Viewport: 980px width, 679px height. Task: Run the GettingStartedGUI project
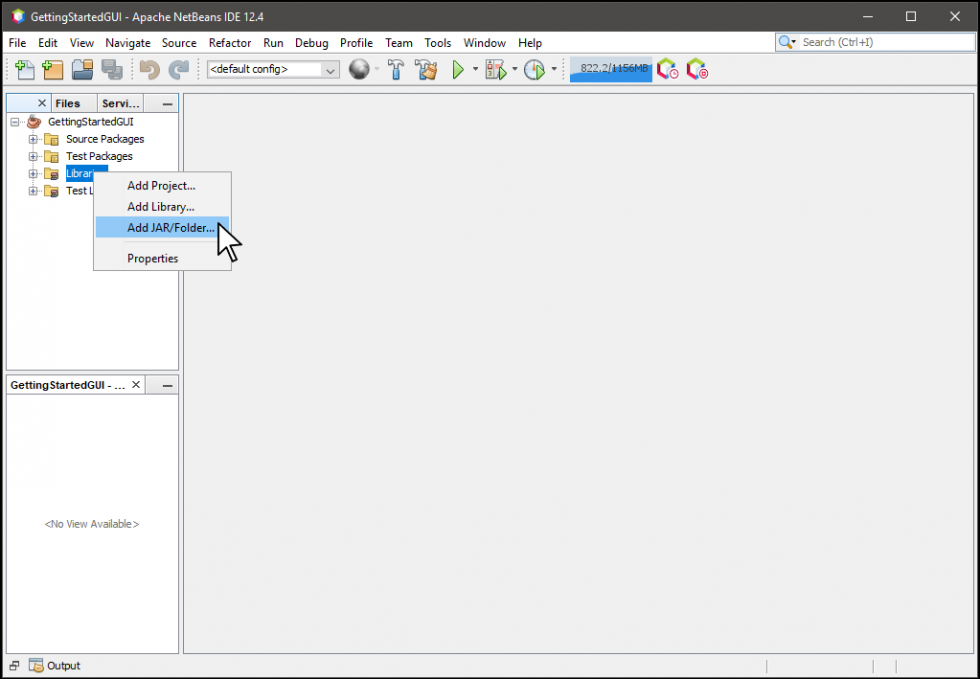(459, 69)
